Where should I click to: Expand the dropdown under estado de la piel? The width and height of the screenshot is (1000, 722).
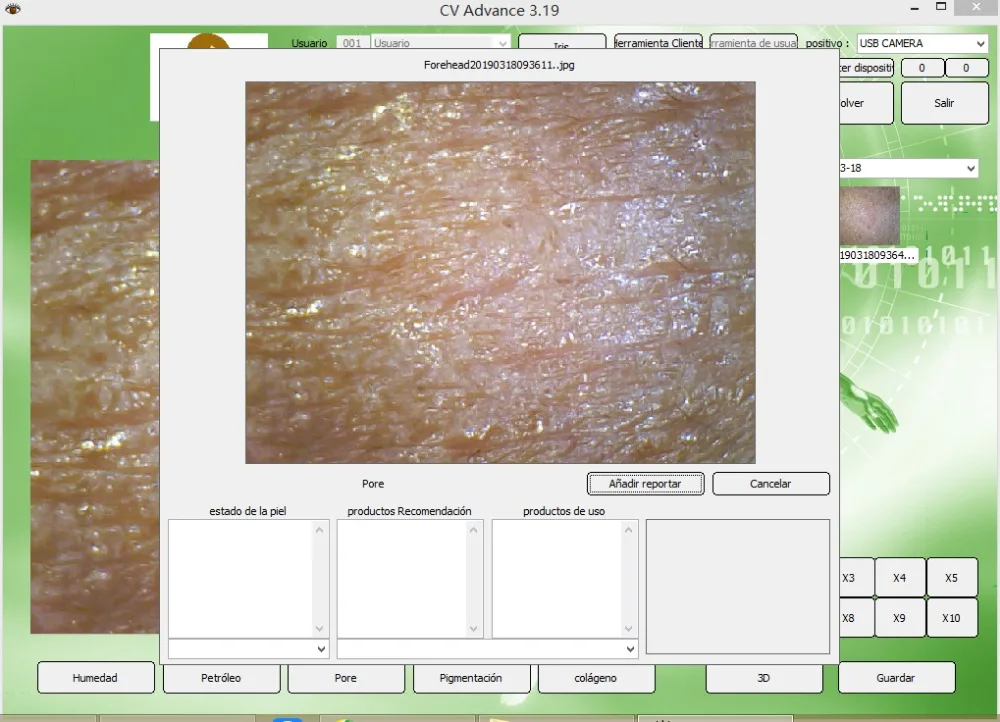click(x=249, y=649)
